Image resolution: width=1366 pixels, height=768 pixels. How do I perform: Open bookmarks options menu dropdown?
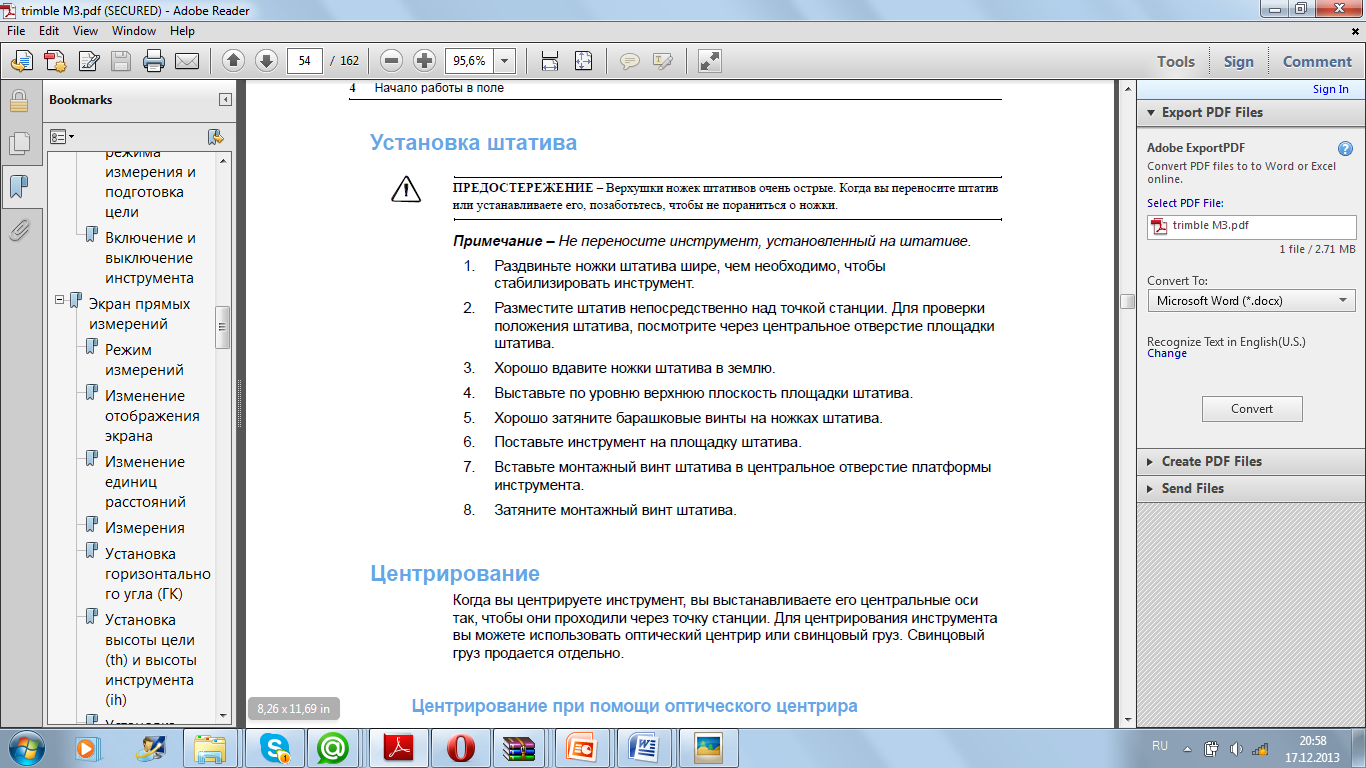point(63,136)
